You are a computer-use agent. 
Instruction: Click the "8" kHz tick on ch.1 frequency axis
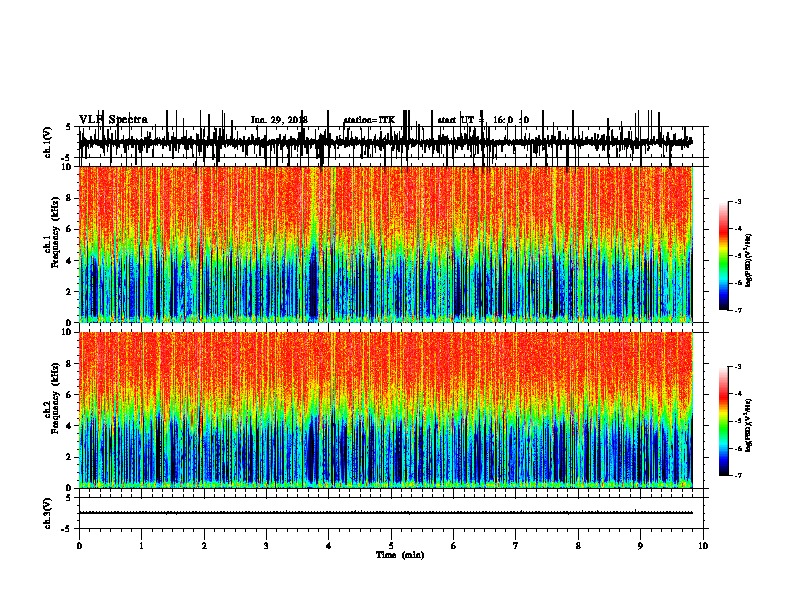click(x=70, y=198)
